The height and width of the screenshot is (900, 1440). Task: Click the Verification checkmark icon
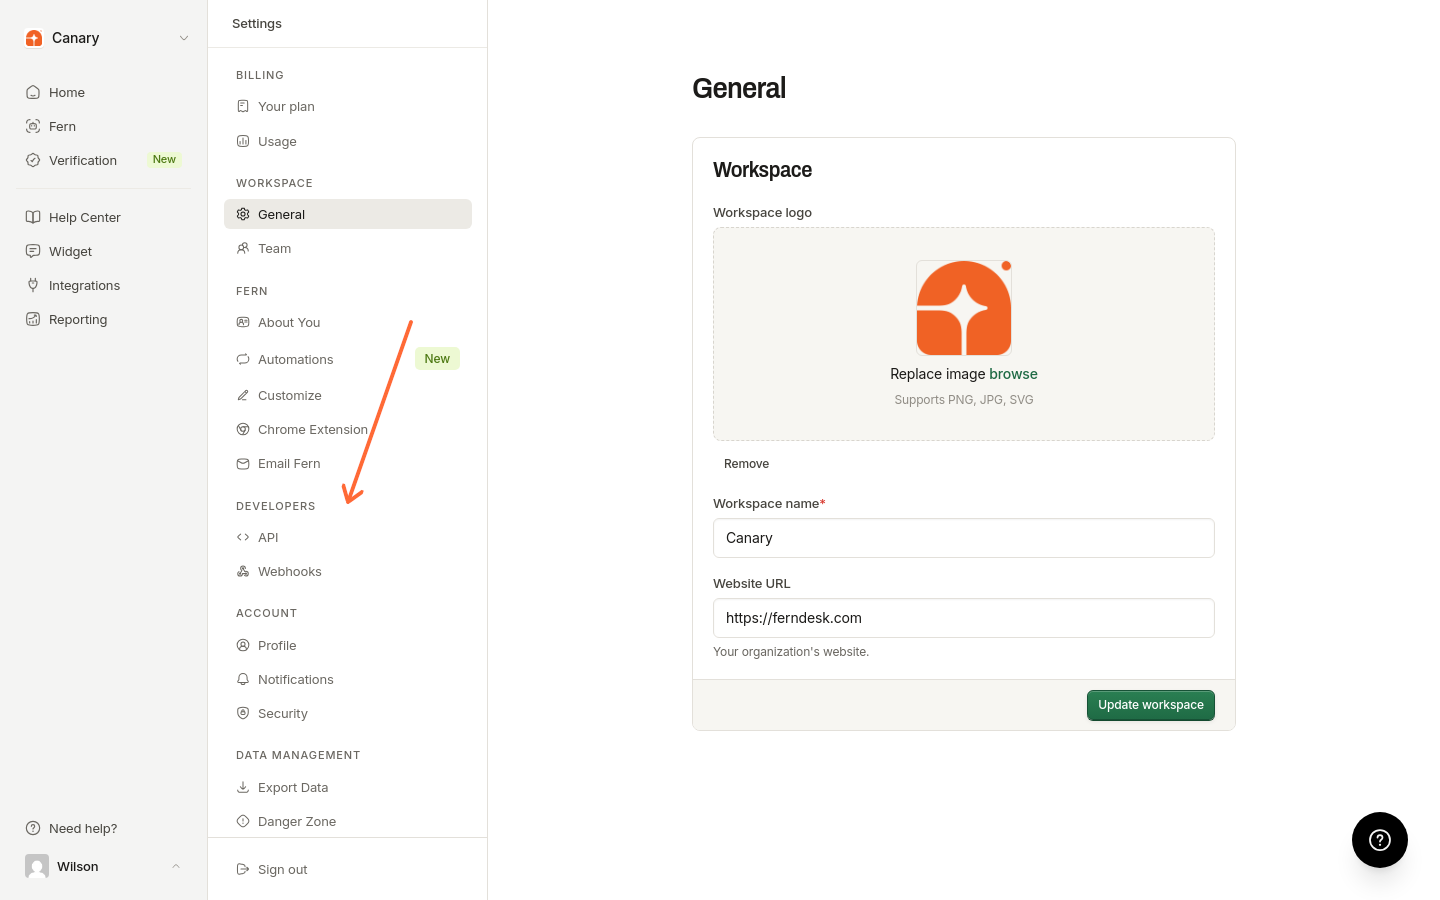point(33,160)
